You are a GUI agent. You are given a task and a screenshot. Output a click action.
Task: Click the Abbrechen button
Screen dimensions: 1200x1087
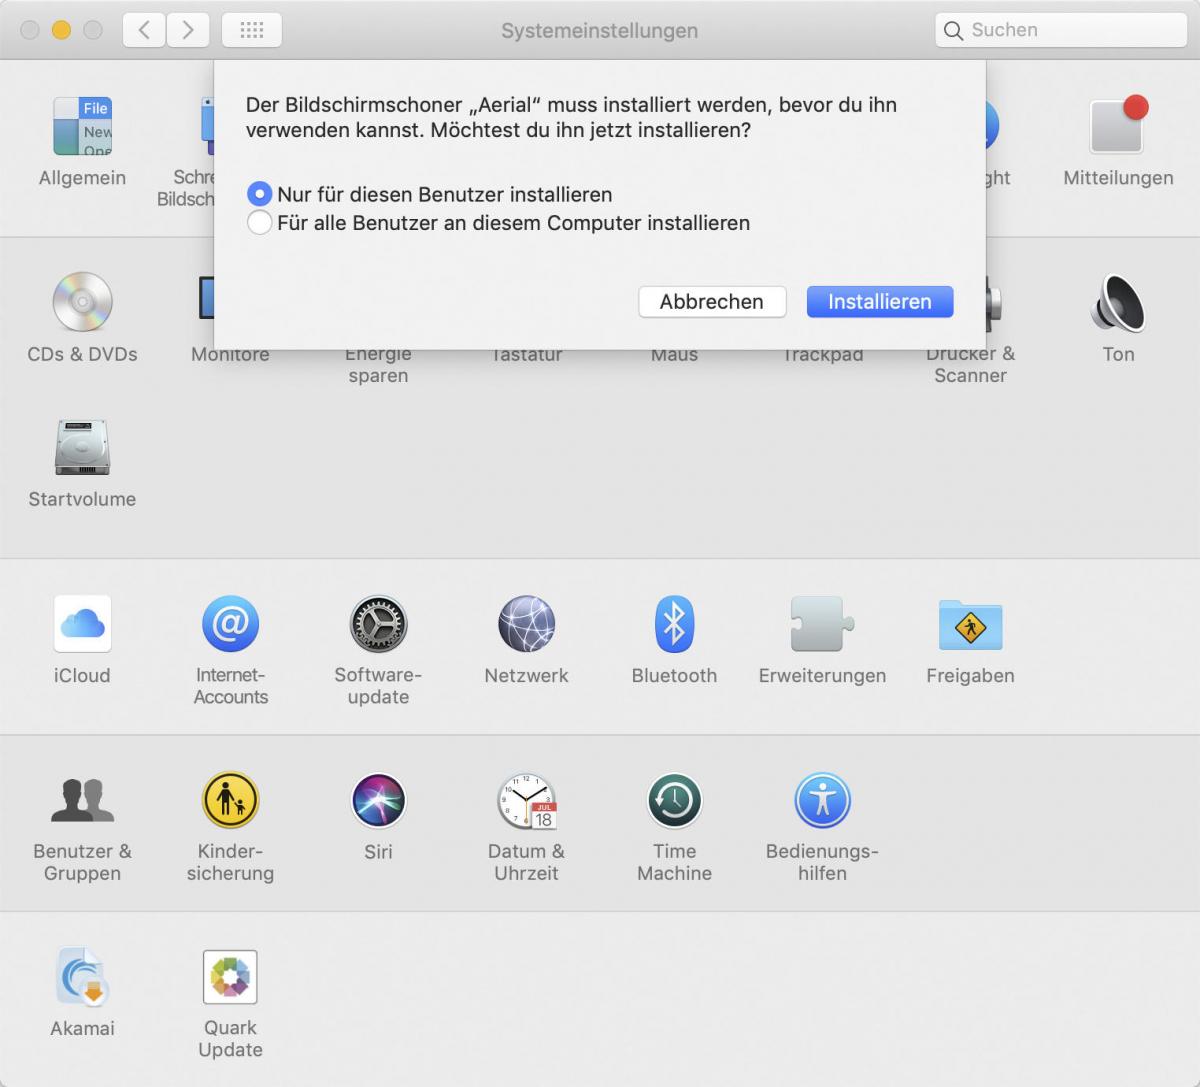click(712, 301)
